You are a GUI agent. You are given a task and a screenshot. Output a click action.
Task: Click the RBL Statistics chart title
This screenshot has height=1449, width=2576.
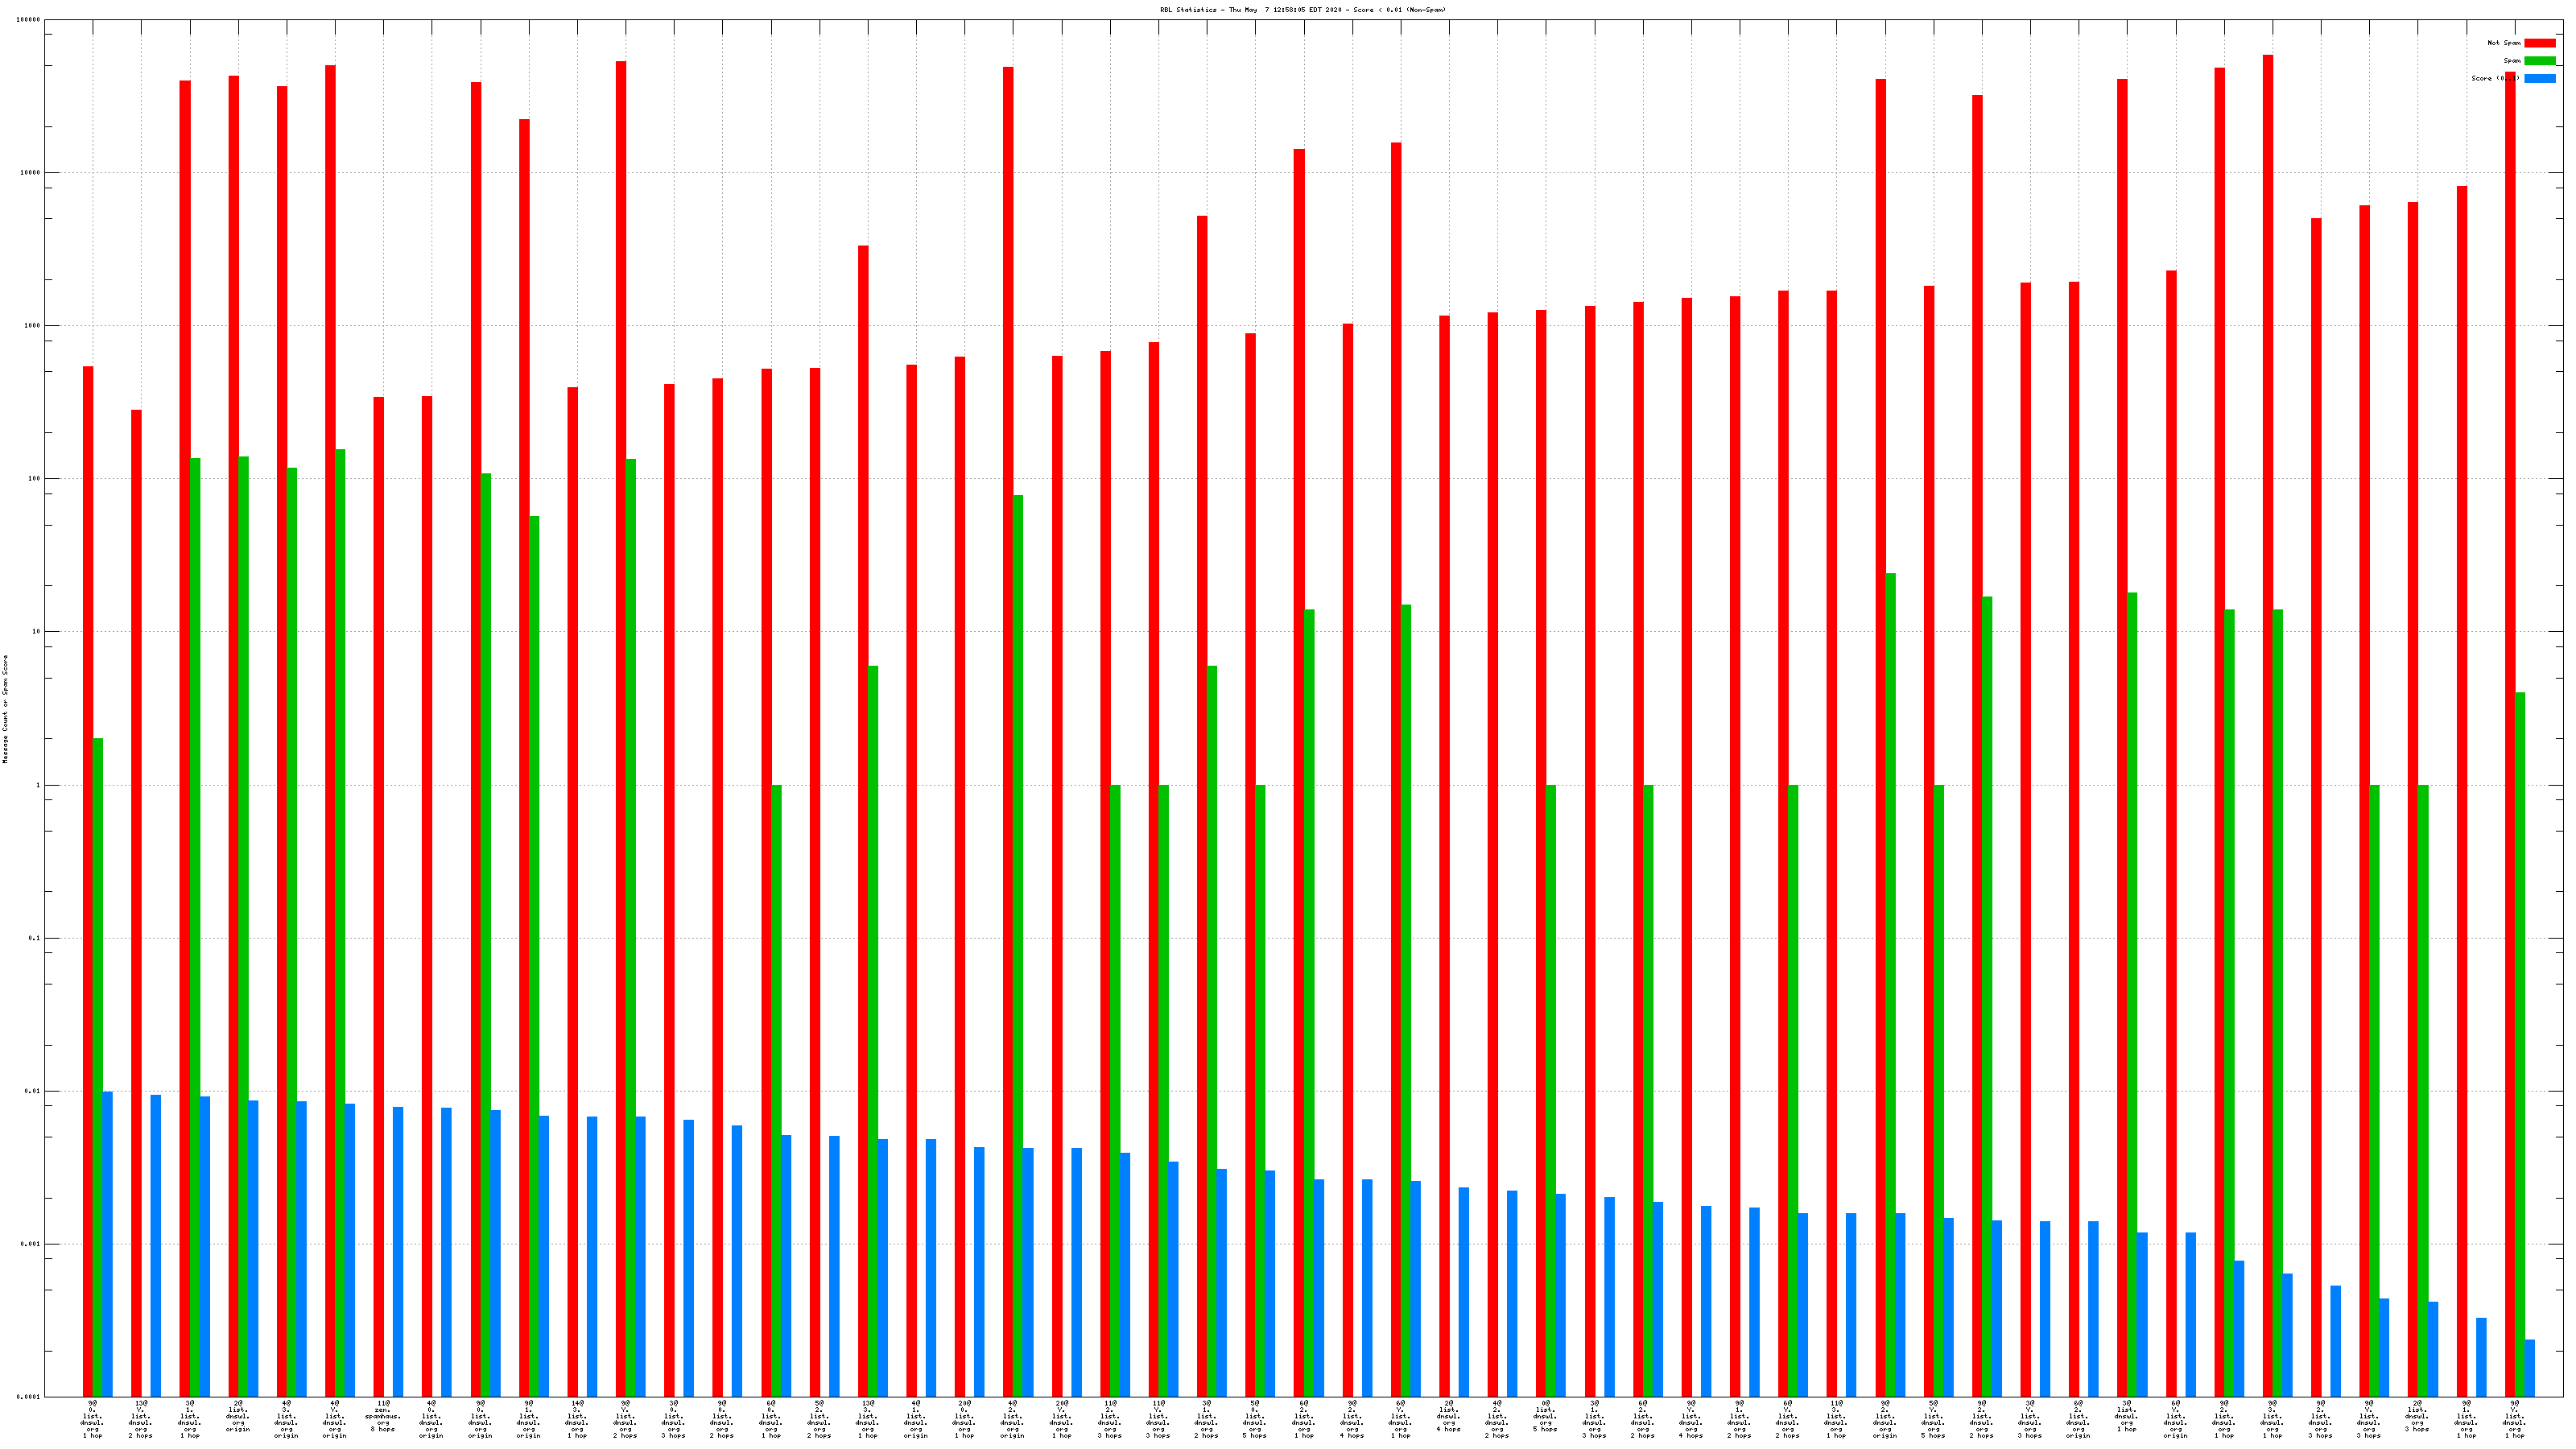point(1302,10)
